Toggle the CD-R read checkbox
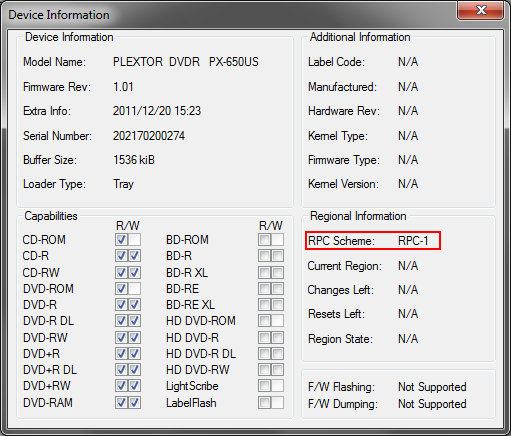This screenshot has width=511, height=436. click(x=121, y=256)
